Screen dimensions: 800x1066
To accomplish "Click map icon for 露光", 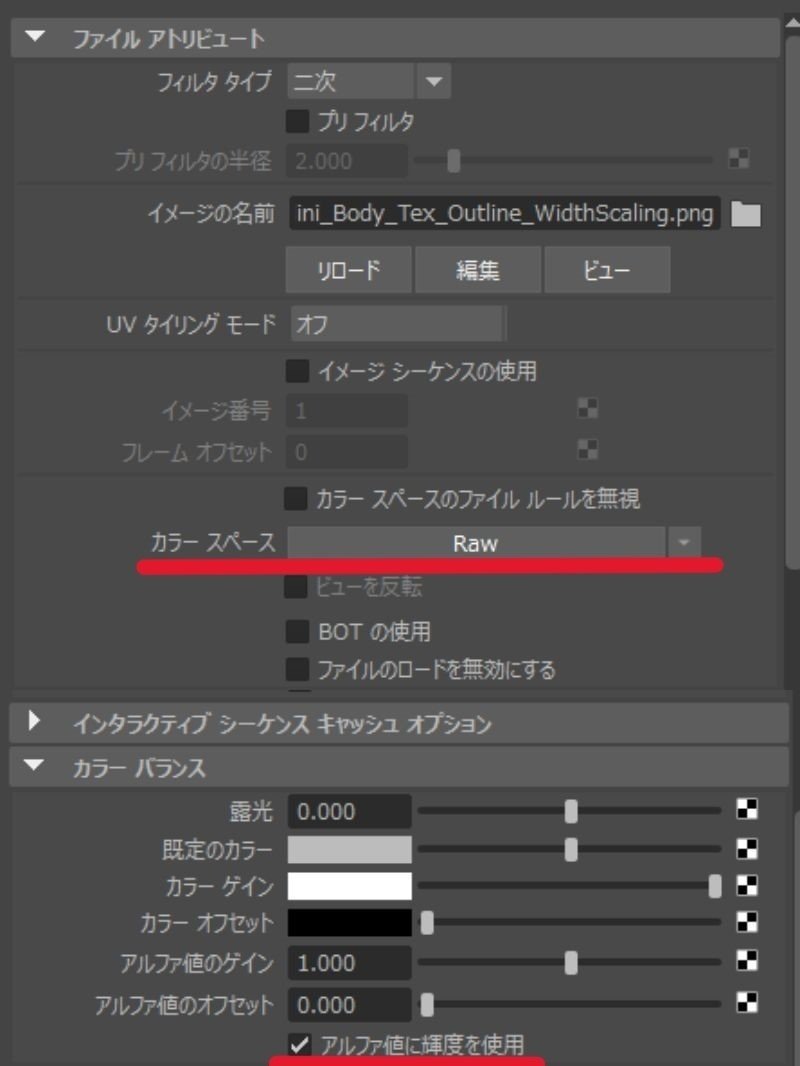I will [x=747, y=809].
